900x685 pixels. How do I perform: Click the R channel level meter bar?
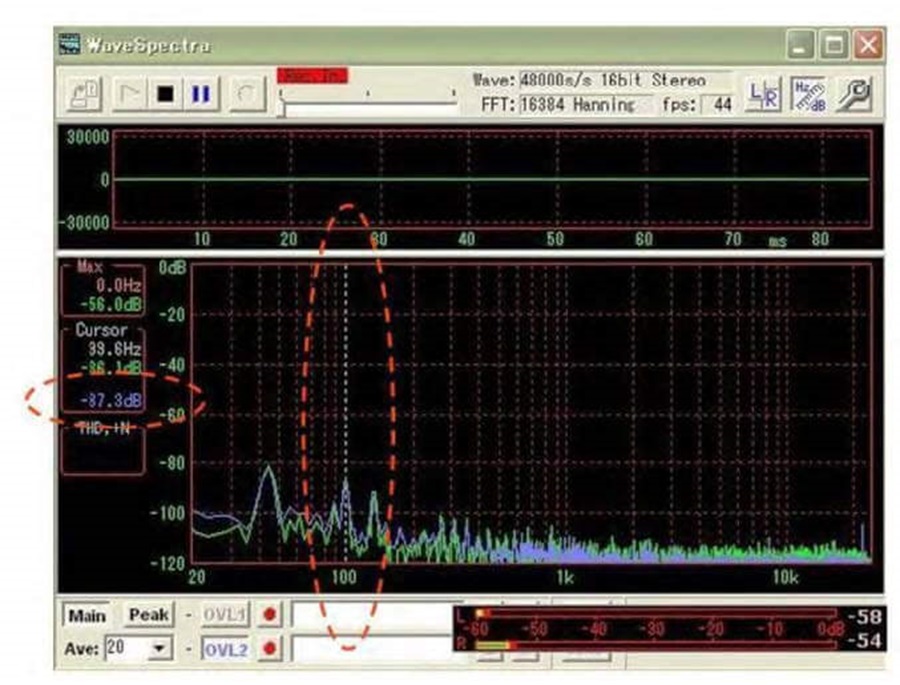[x=654, y=645]
